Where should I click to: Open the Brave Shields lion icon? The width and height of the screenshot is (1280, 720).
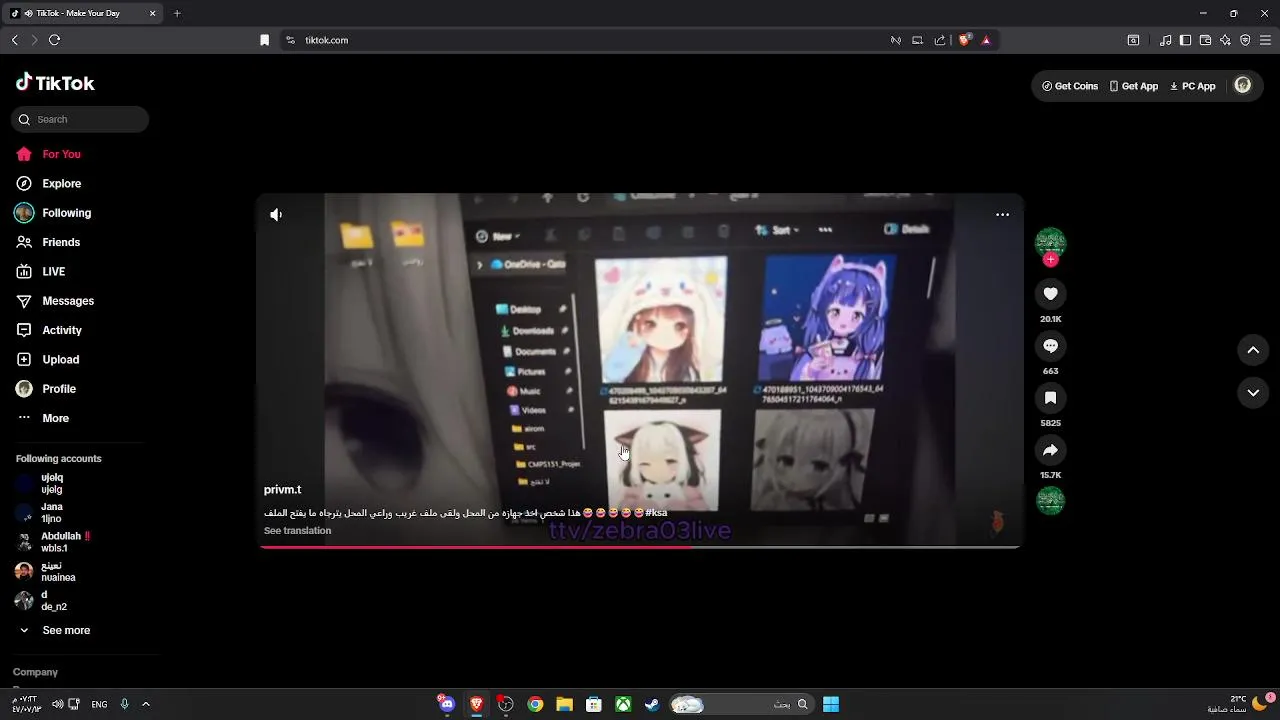click(x=965, y=40)
